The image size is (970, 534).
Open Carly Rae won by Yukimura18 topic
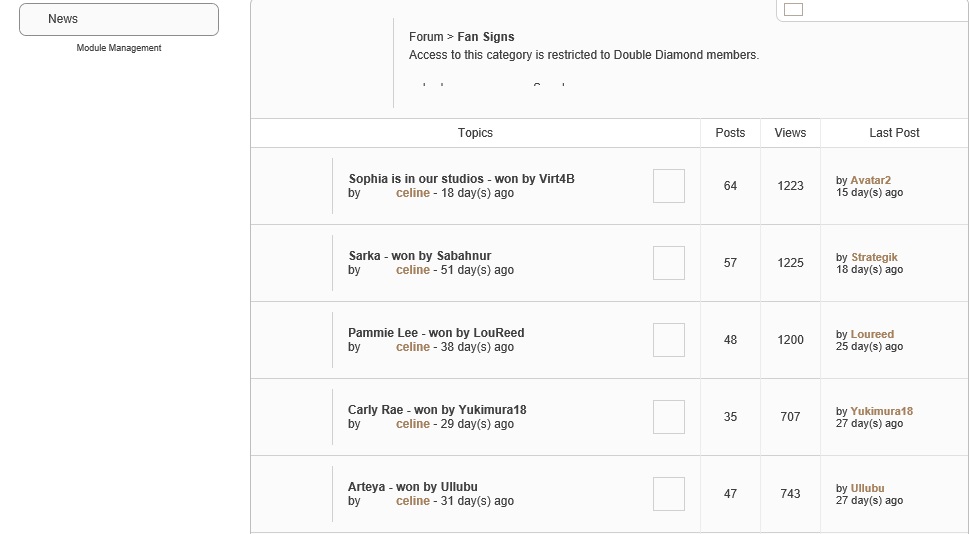(437, 410)
